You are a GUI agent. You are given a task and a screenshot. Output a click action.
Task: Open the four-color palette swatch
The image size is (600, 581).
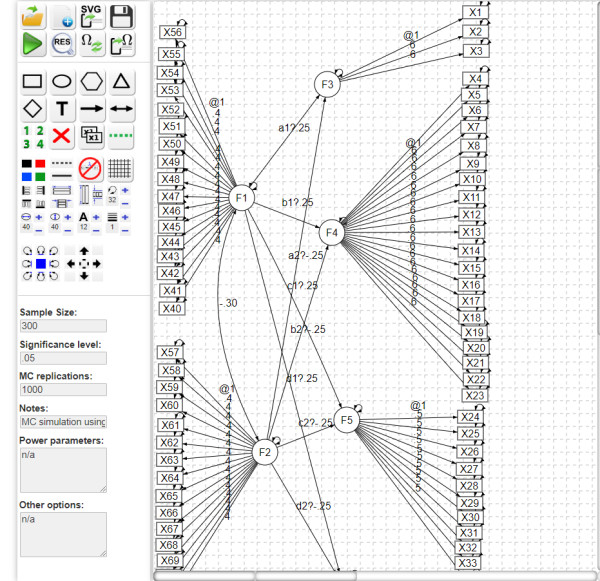point(33,167)
